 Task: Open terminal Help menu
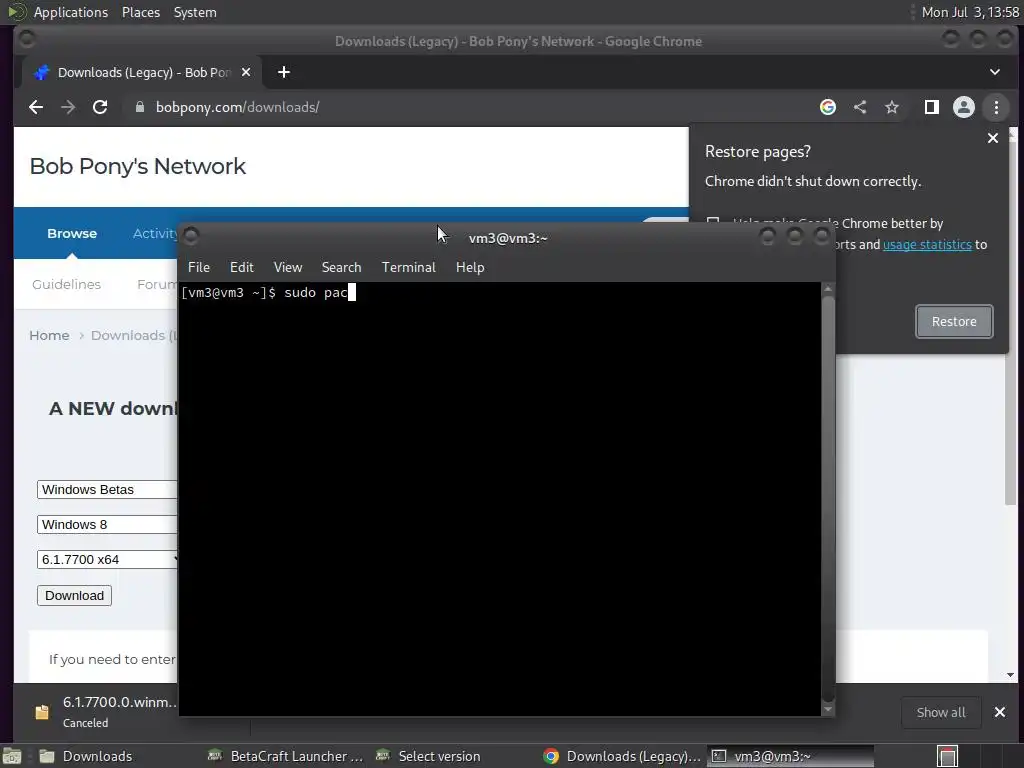470,267
